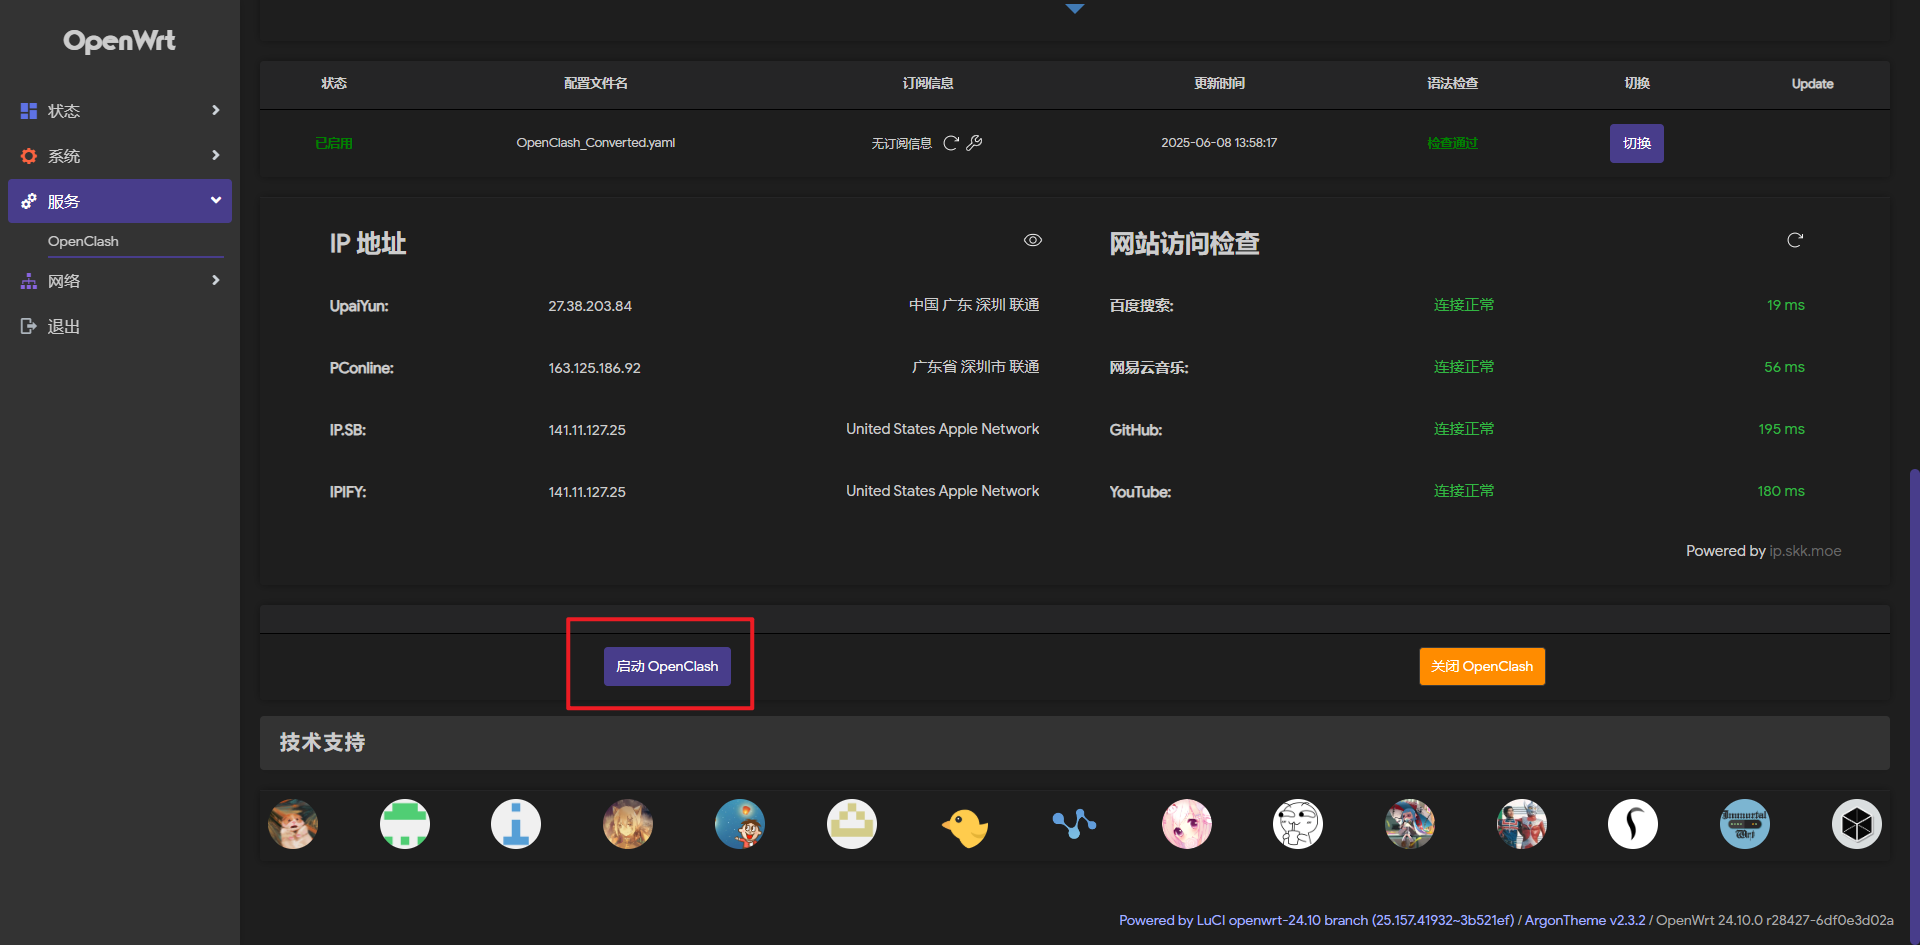
Task: Click the ImmortalWrt logo avatar in support row
Action: pyautogui.click(x=1745, y=824)
